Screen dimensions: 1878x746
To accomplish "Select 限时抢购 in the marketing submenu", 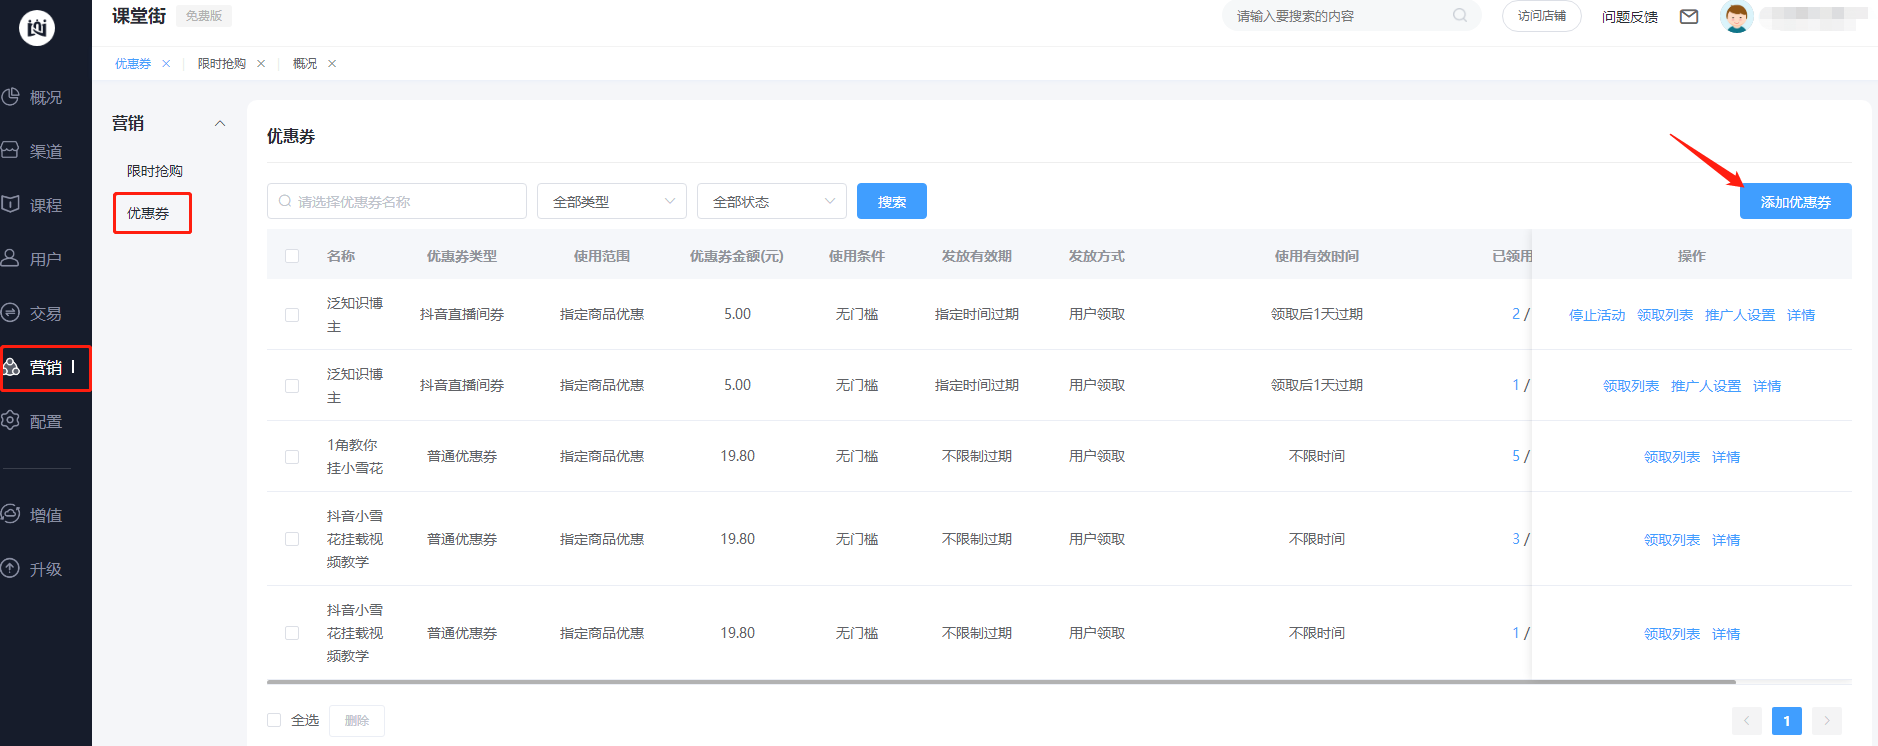I will click(x=155, y=171).
